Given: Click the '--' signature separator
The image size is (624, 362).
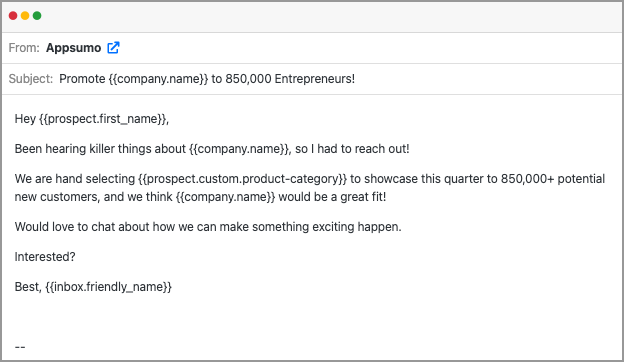Looking at the screenshot, I should point(20,347).
